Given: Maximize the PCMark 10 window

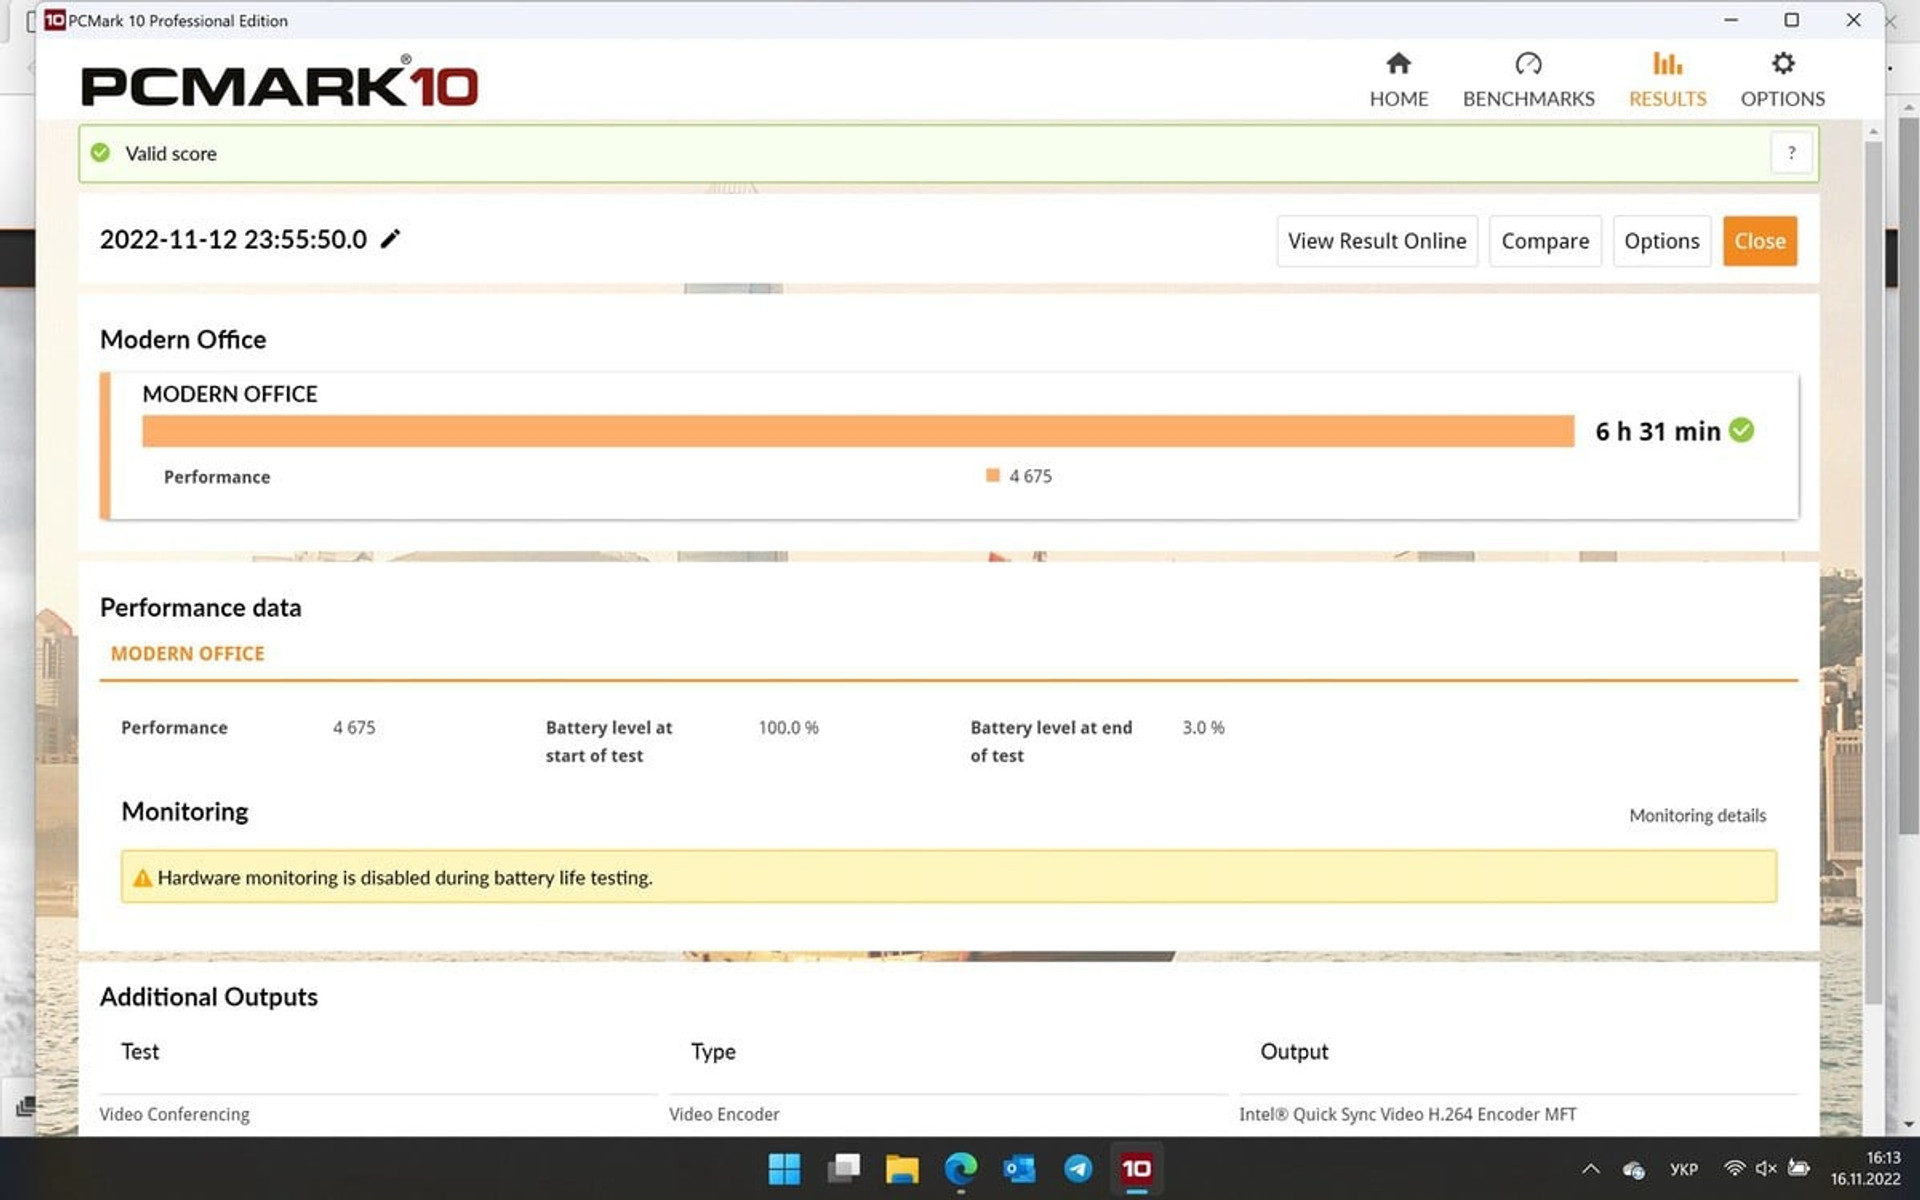Looking at the screenshot, I should 1791,20.
